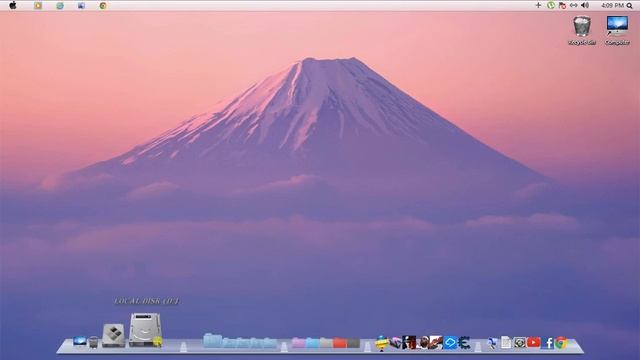640x360 pixels.
Task: Click the gray framed icon left of YouTube
Action: pos(519,342)
